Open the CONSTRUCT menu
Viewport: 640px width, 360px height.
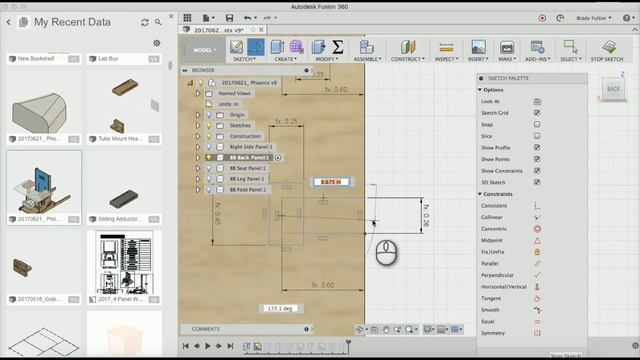point(408,59)
